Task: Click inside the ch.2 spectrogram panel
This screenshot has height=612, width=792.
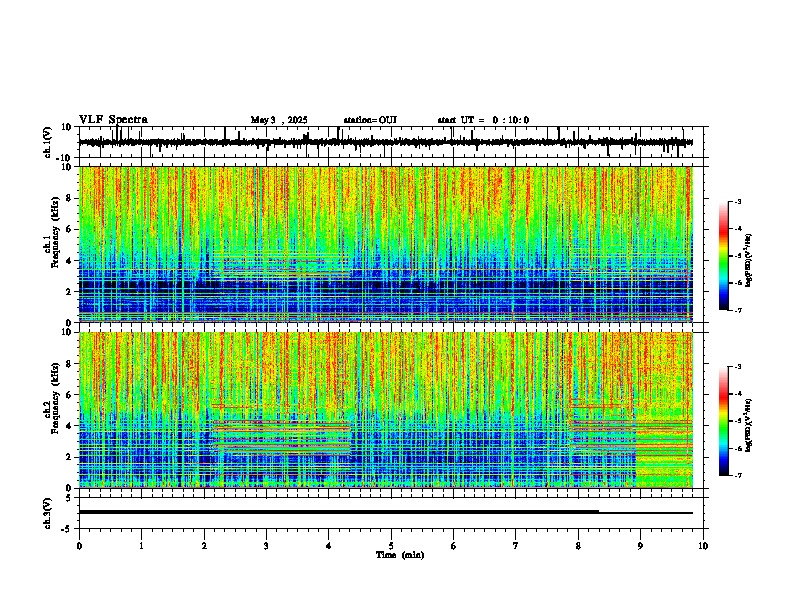Action: coord(385,410)
